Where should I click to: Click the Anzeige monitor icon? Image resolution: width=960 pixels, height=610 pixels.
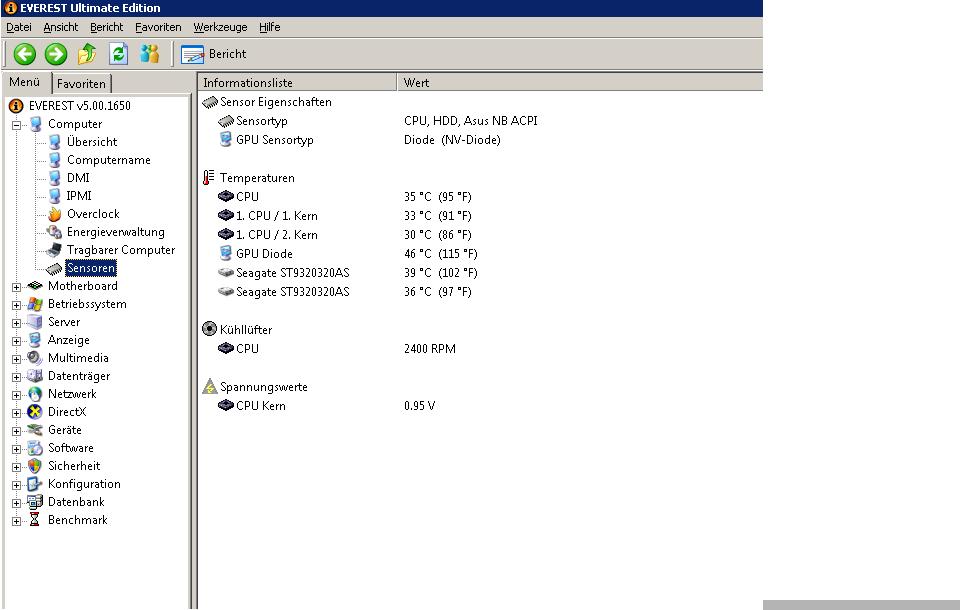[35, 340]
